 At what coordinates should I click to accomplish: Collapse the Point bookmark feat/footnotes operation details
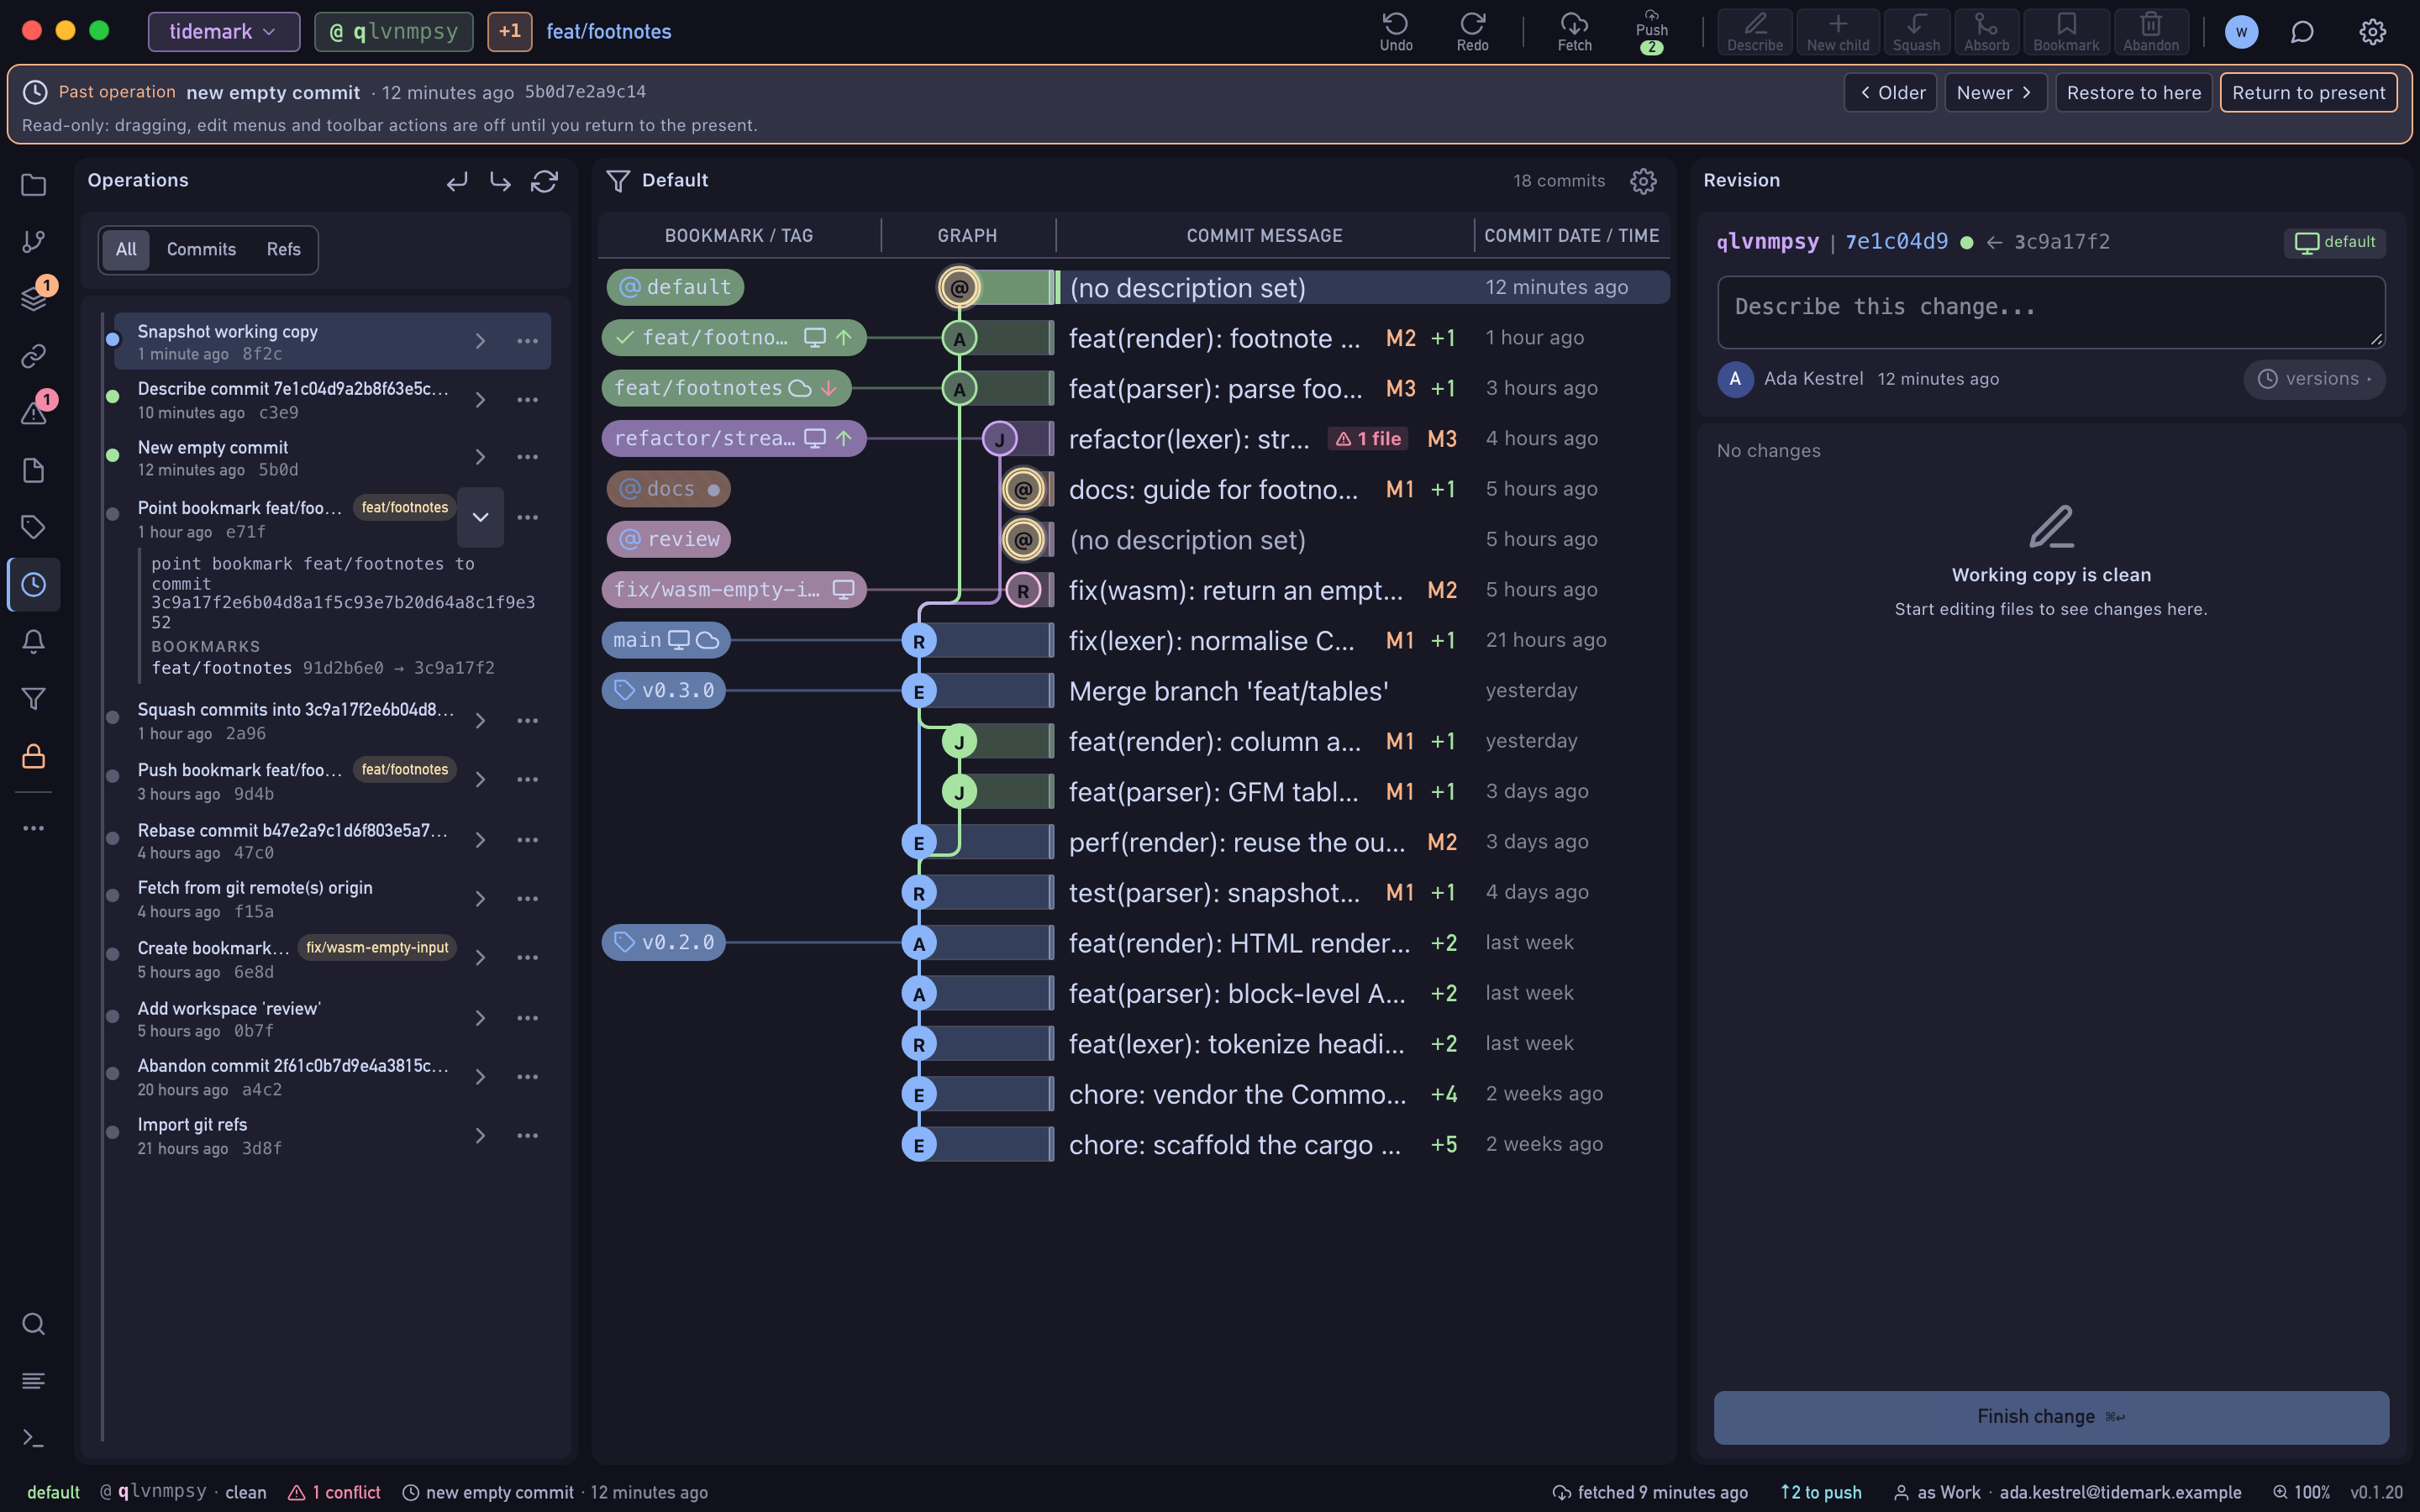[x=480, y=517]
